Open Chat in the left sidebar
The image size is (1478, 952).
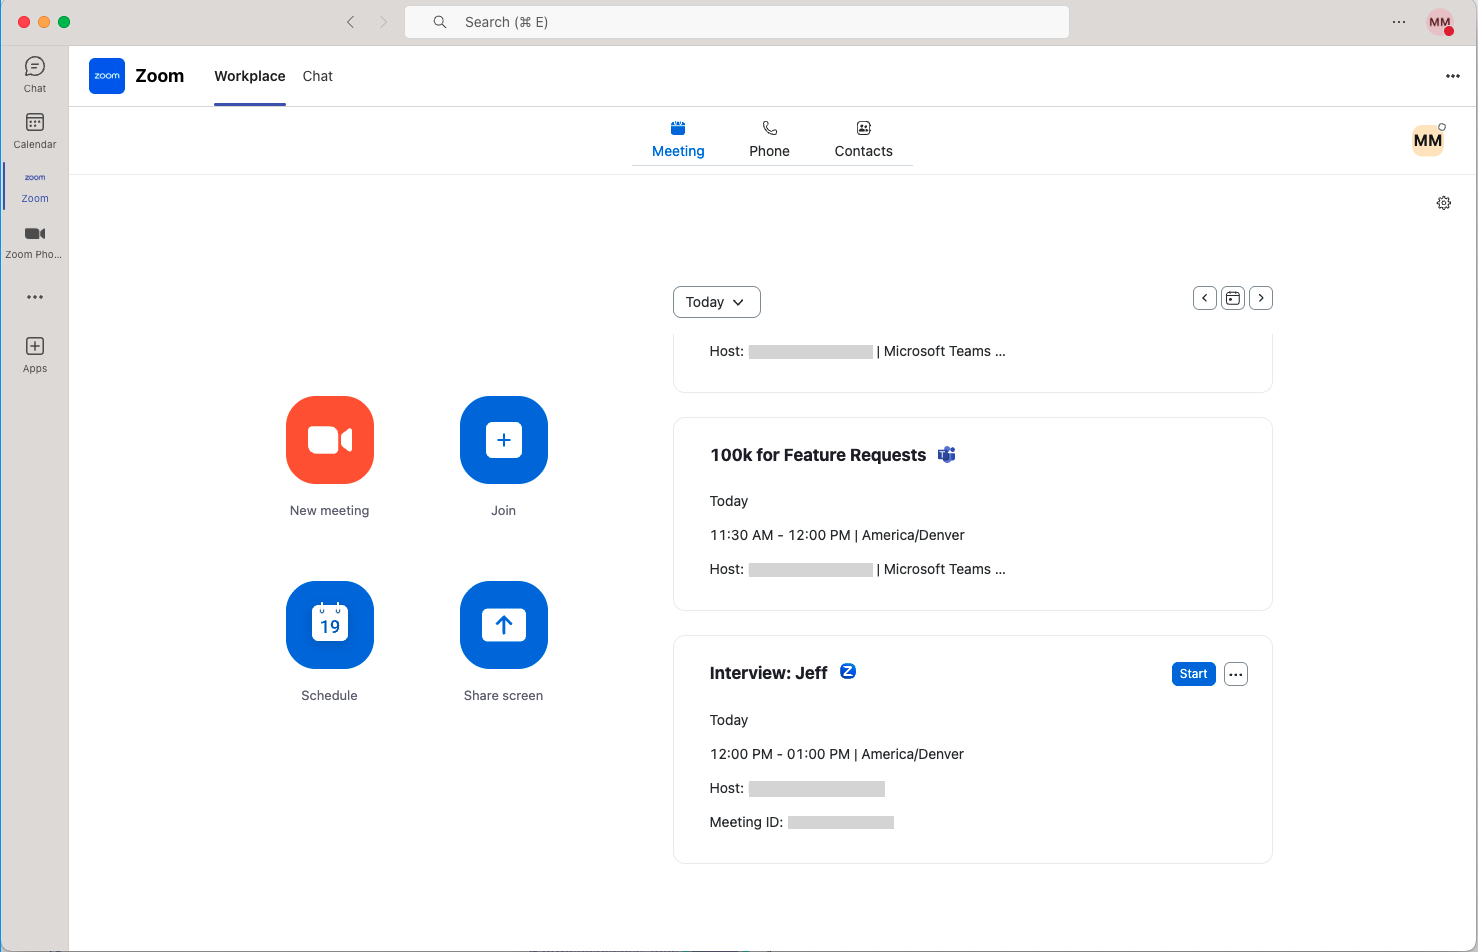pyautogui.click(x=35, y=74)
